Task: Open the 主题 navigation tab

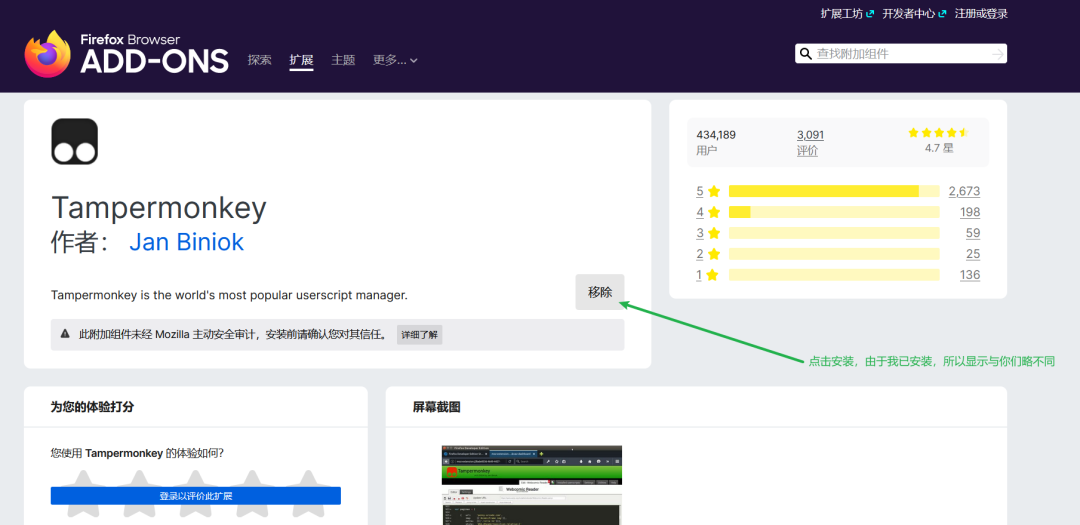Action: 343,60
